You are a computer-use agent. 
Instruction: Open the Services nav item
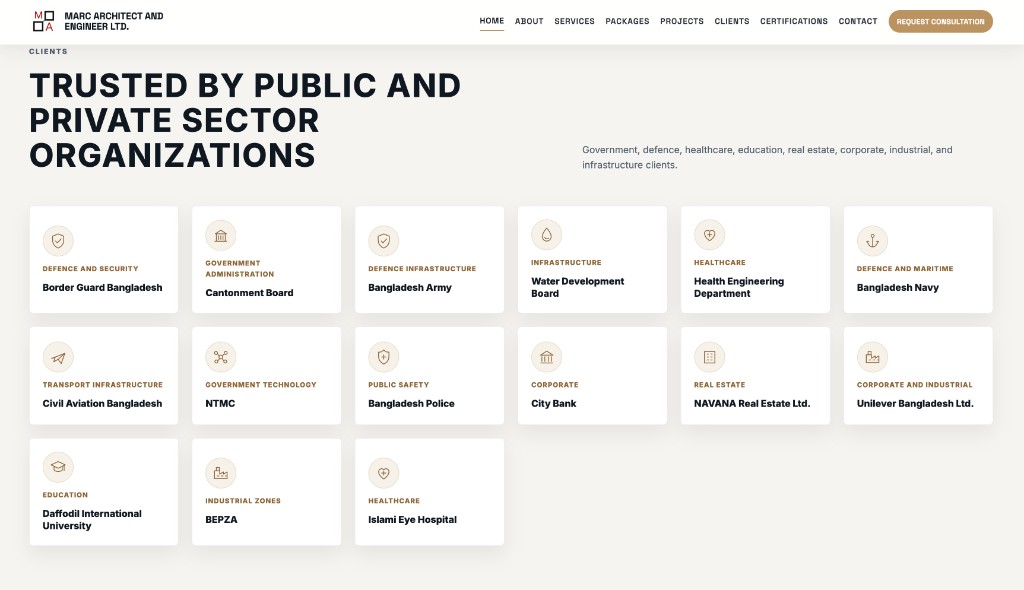575,22
